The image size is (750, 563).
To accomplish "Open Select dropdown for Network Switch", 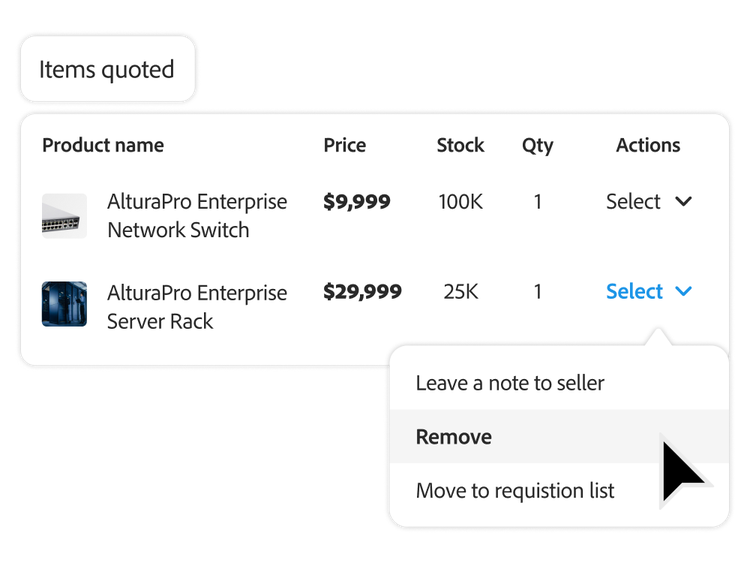I will [633, 202].
